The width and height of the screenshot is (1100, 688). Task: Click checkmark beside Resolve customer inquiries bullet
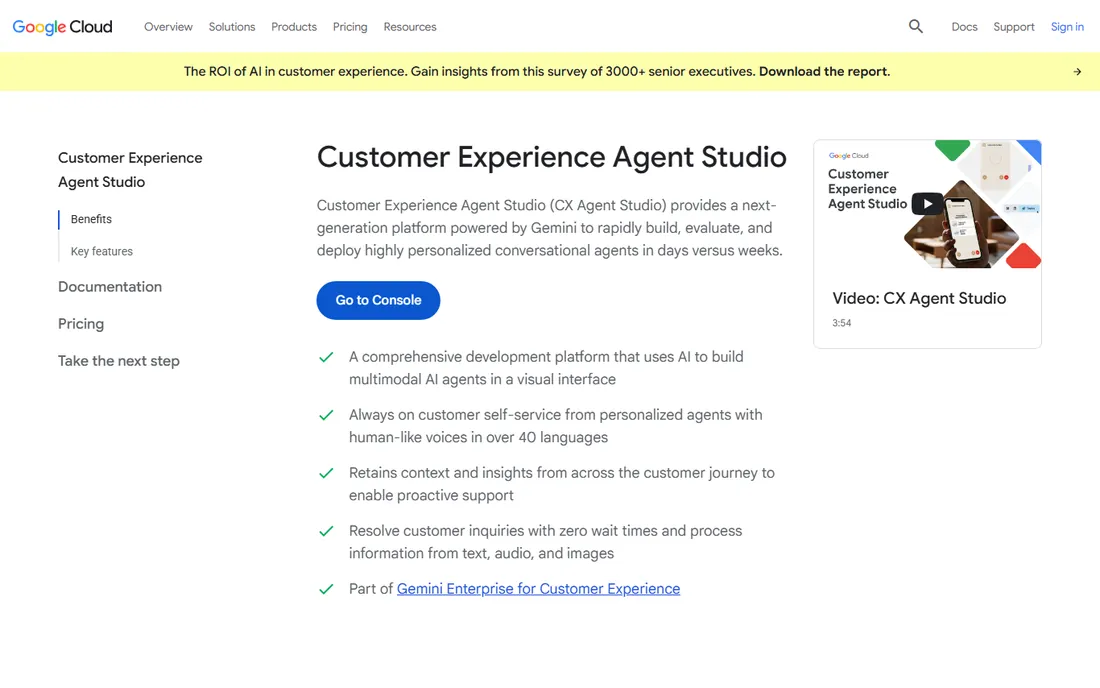[x=326, y=532]
